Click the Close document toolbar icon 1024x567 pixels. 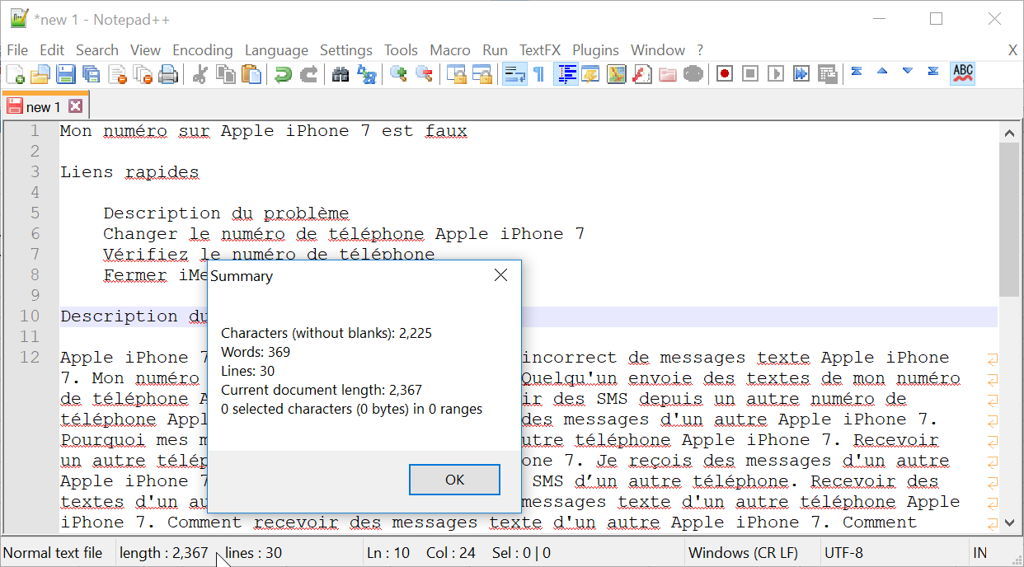click(117, 74)
